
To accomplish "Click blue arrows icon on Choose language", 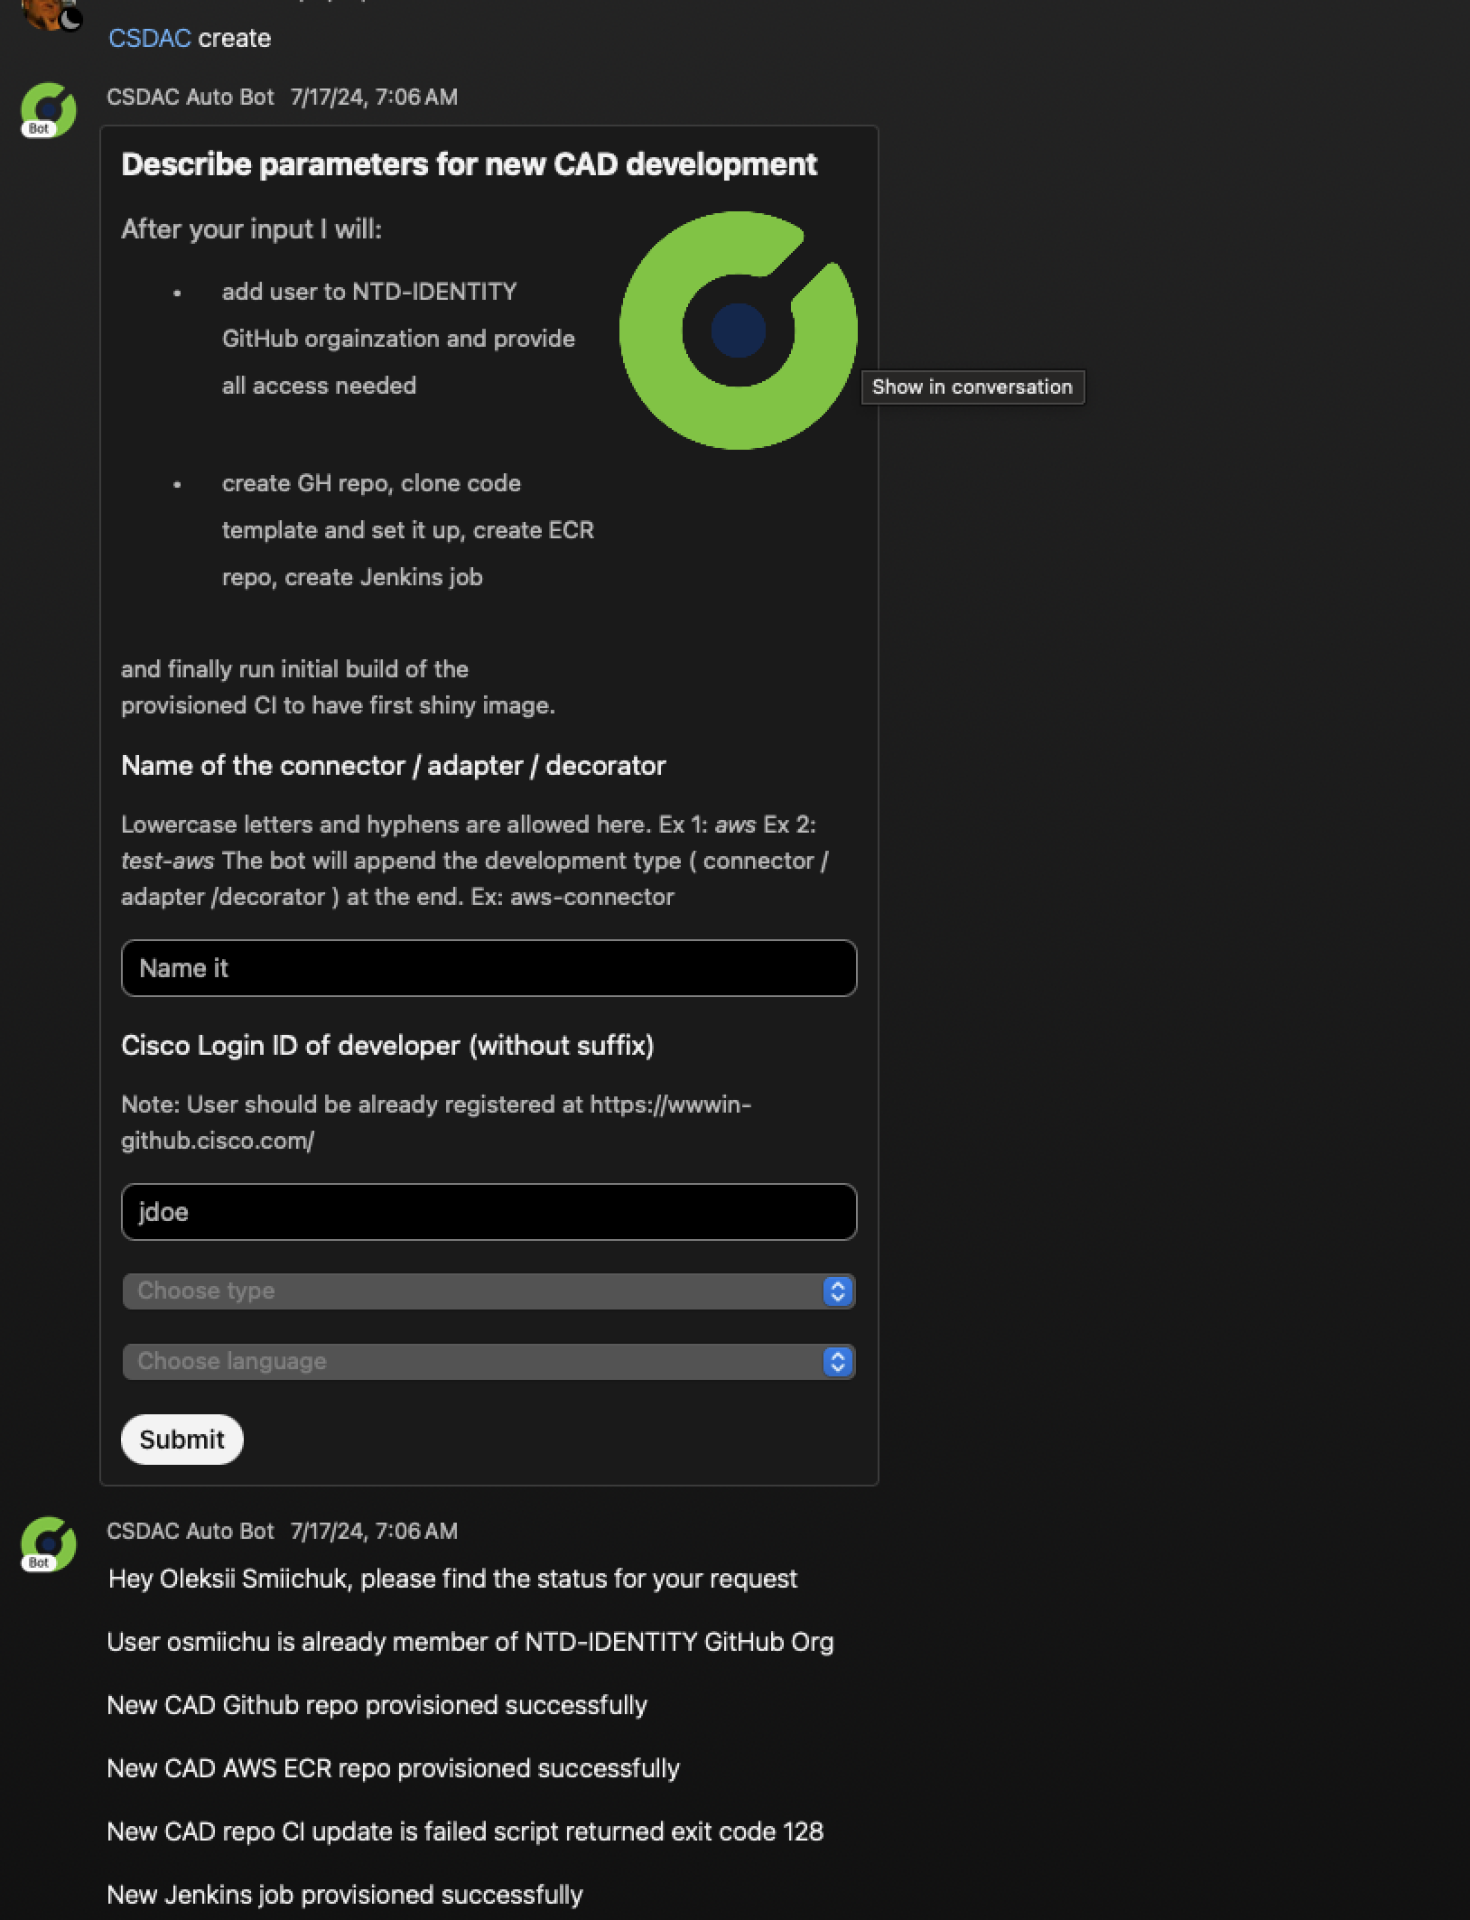I will pos(838,1361).
